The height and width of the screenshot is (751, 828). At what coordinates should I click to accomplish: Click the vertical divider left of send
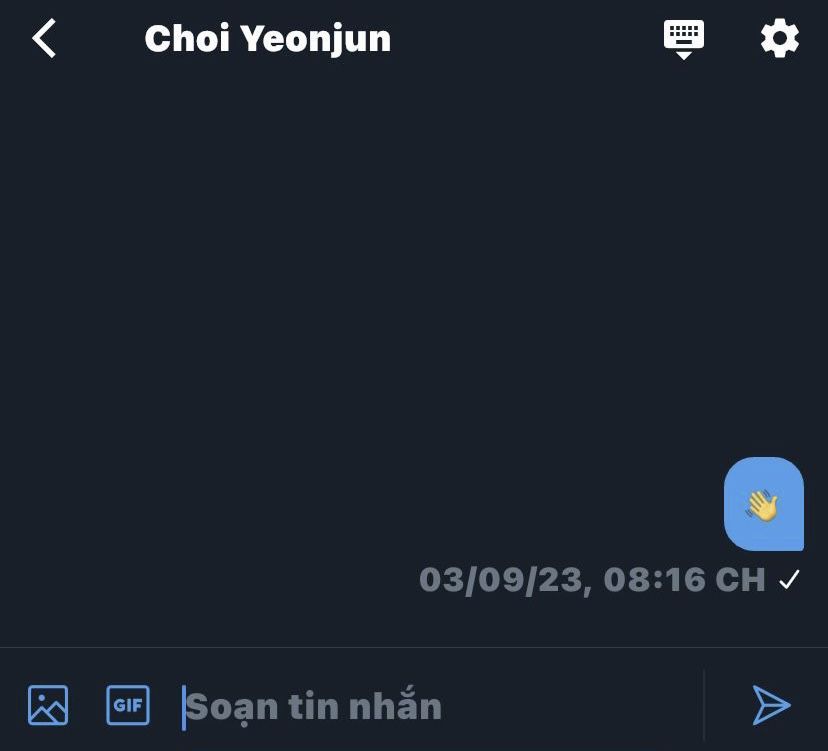point(704,705)
